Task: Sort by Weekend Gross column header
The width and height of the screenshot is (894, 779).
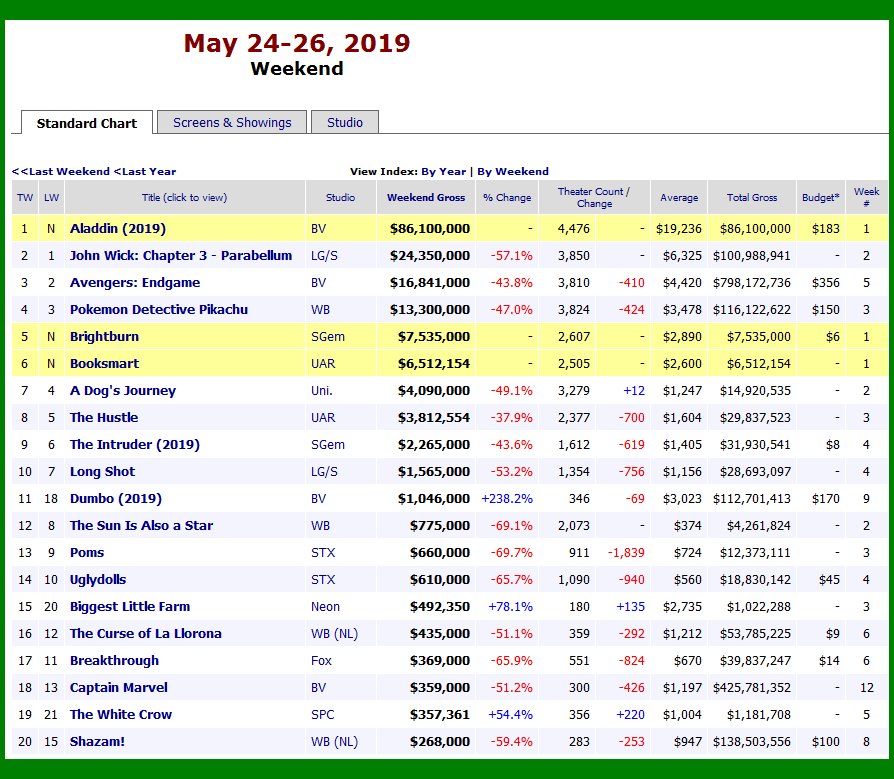Action: coord(426,198)
